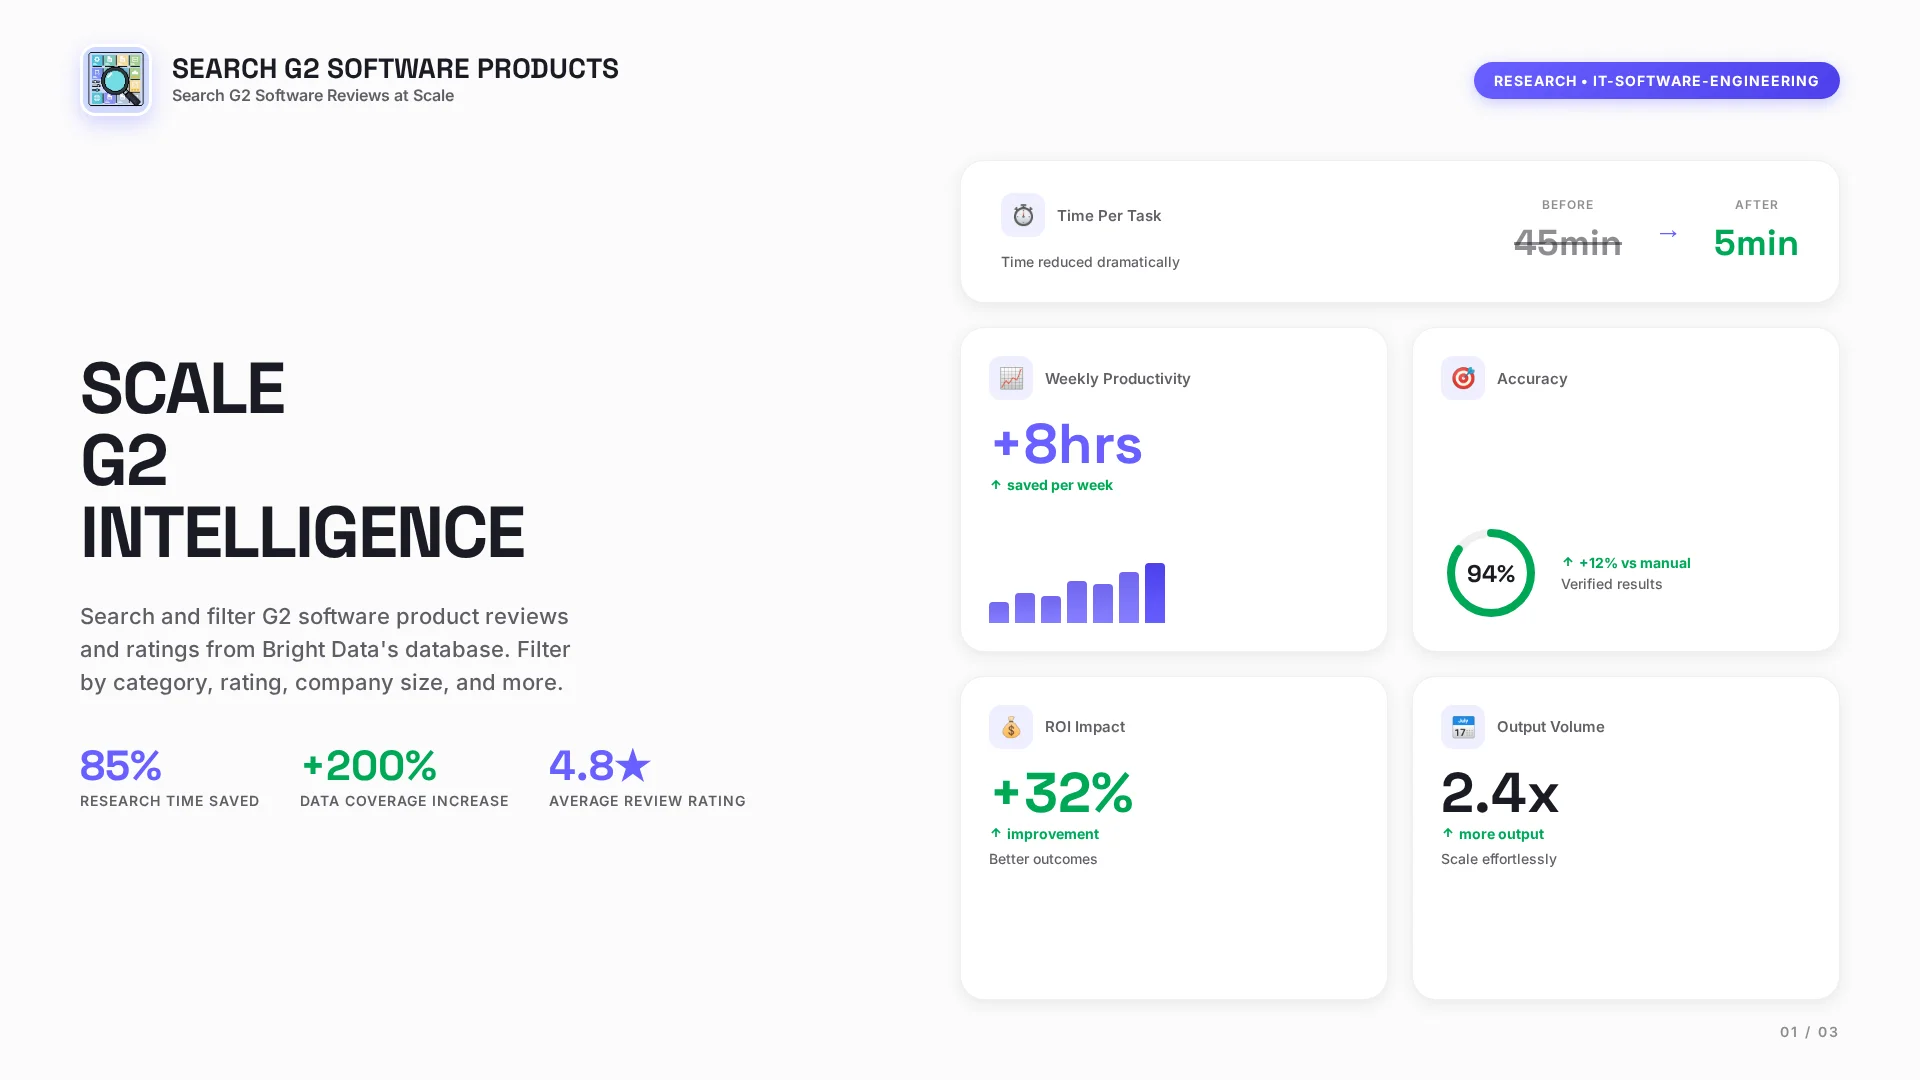This screenshot has width=1920, height=1080.
Task: Select the BEFORE column header label
Action: point(1568,205)
